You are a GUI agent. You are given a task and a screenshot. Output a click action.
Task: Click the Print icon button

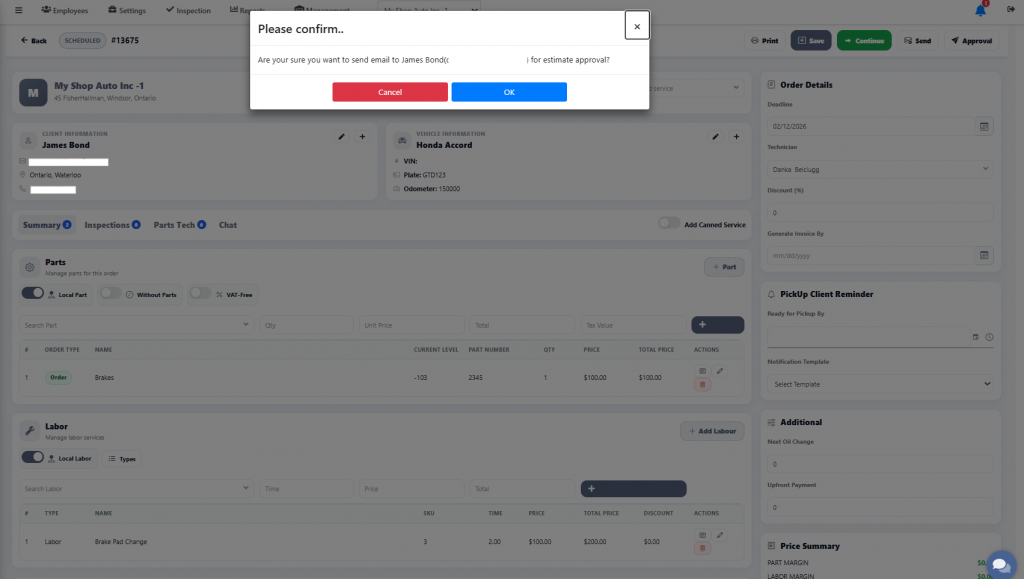pos(763,41)
